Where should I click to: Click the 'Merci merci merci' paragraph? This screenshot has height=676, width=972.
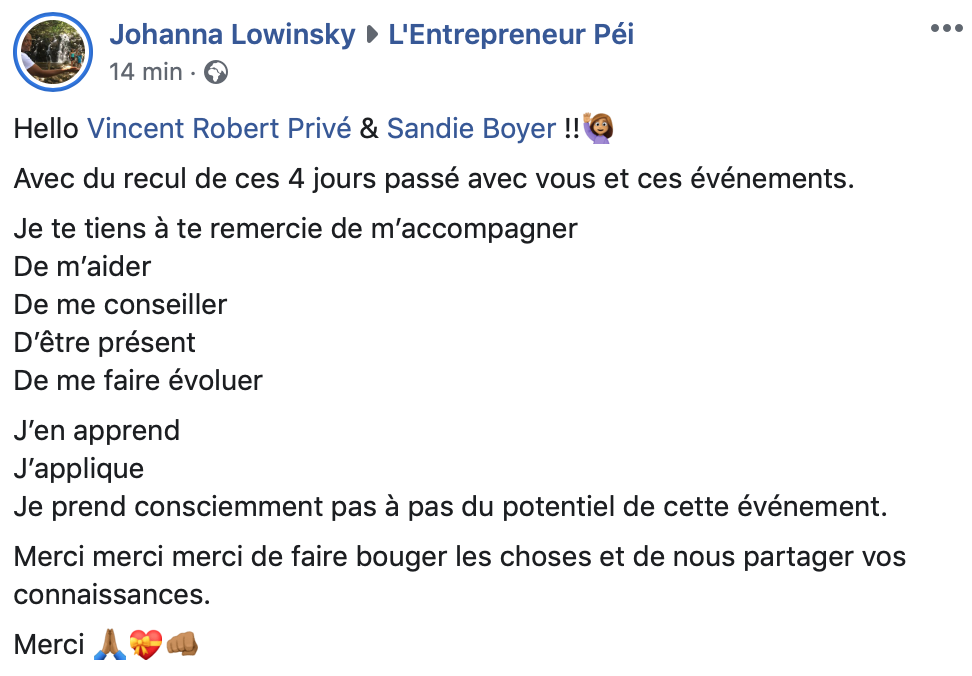[460, 556]
